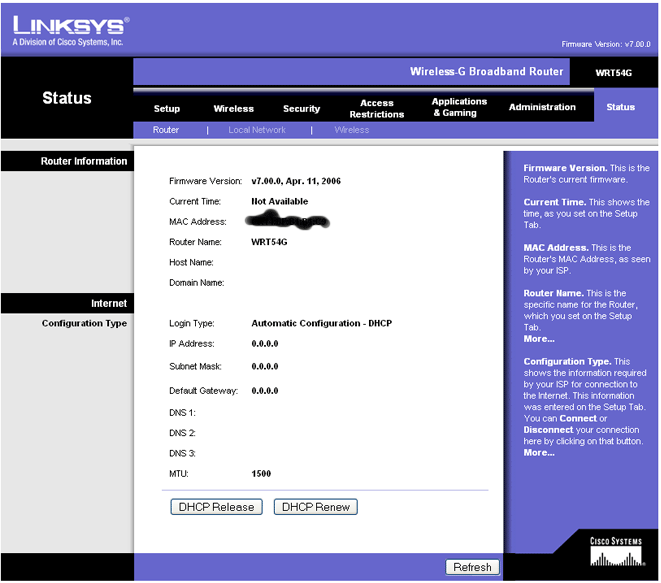Click the Cisco Systems logo
This screenshot has width=661, height=583.
coord(616,552)
